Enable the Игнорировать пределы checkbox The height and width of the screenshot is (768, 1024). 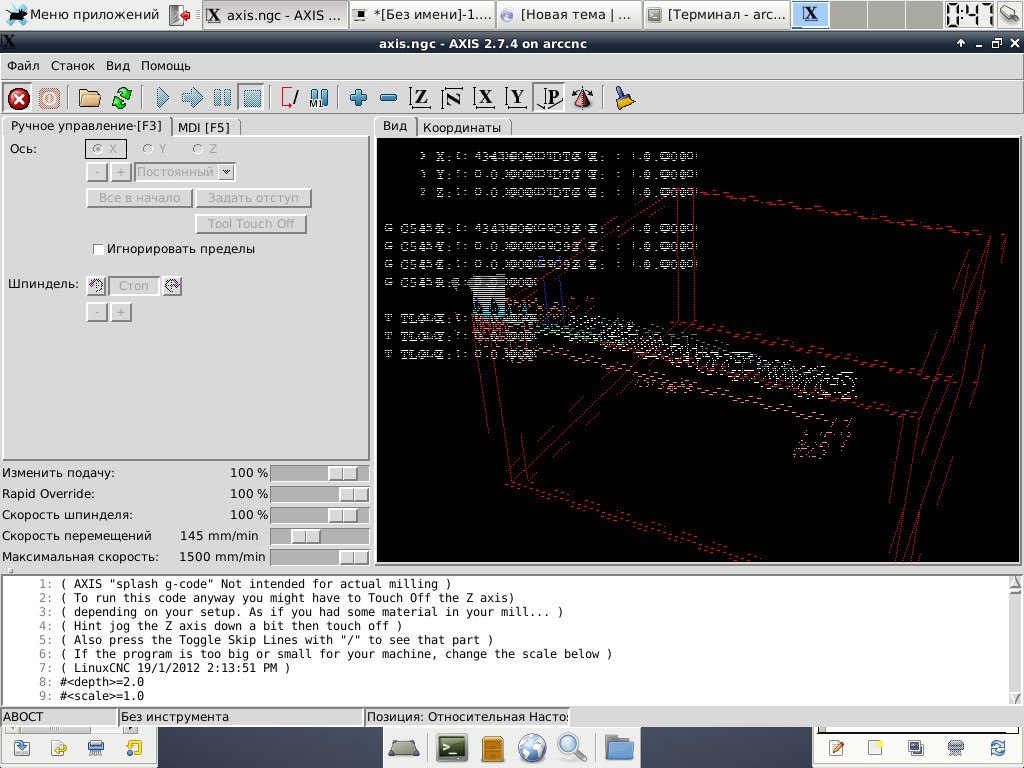pyautogui.click(x=98, y=249)
